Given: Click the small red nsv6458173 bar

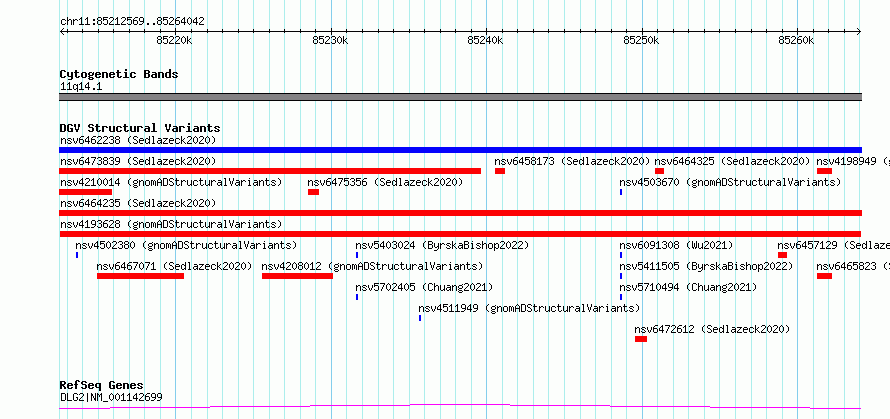Looking at the screenshot, I should (x=500, y=171).
